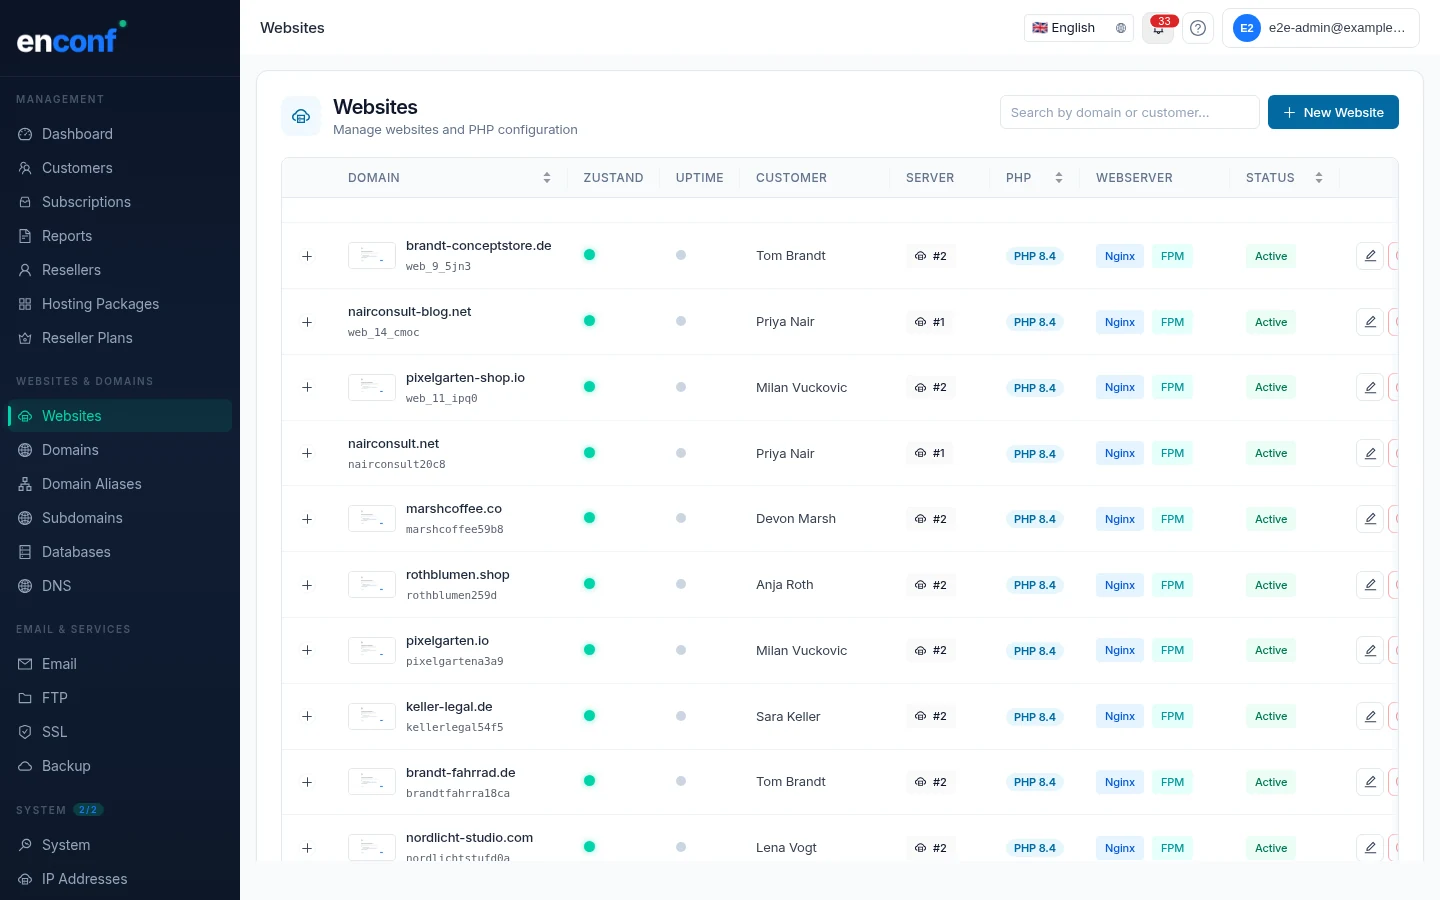Expand the keller-legal.de row
This screenshot has width=1440, height=900.
[x=307, y=716]
